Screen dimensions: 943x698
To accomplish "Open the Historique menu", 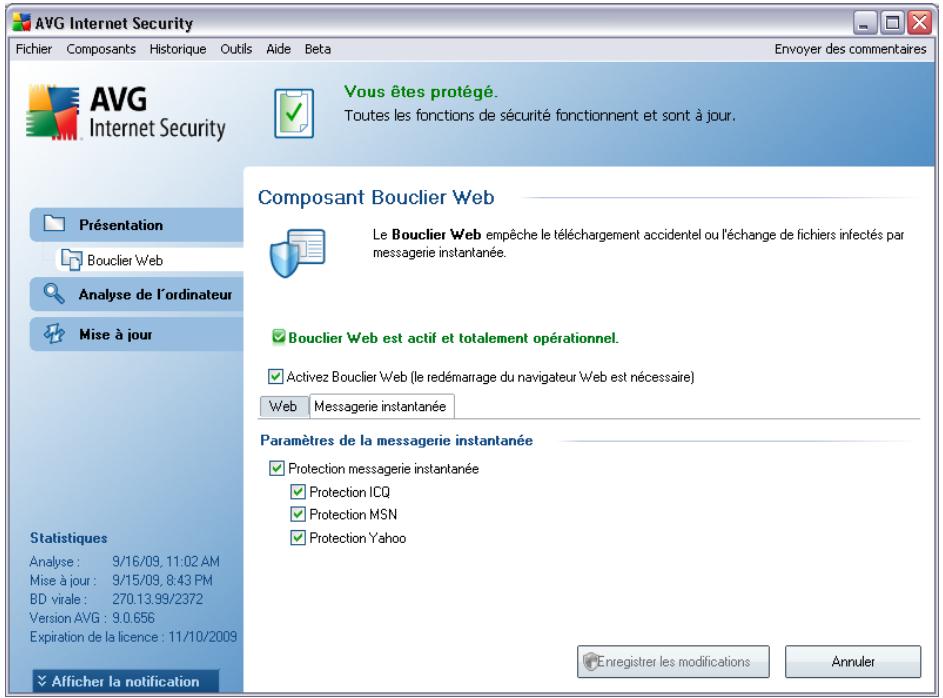I will [178, 49].
